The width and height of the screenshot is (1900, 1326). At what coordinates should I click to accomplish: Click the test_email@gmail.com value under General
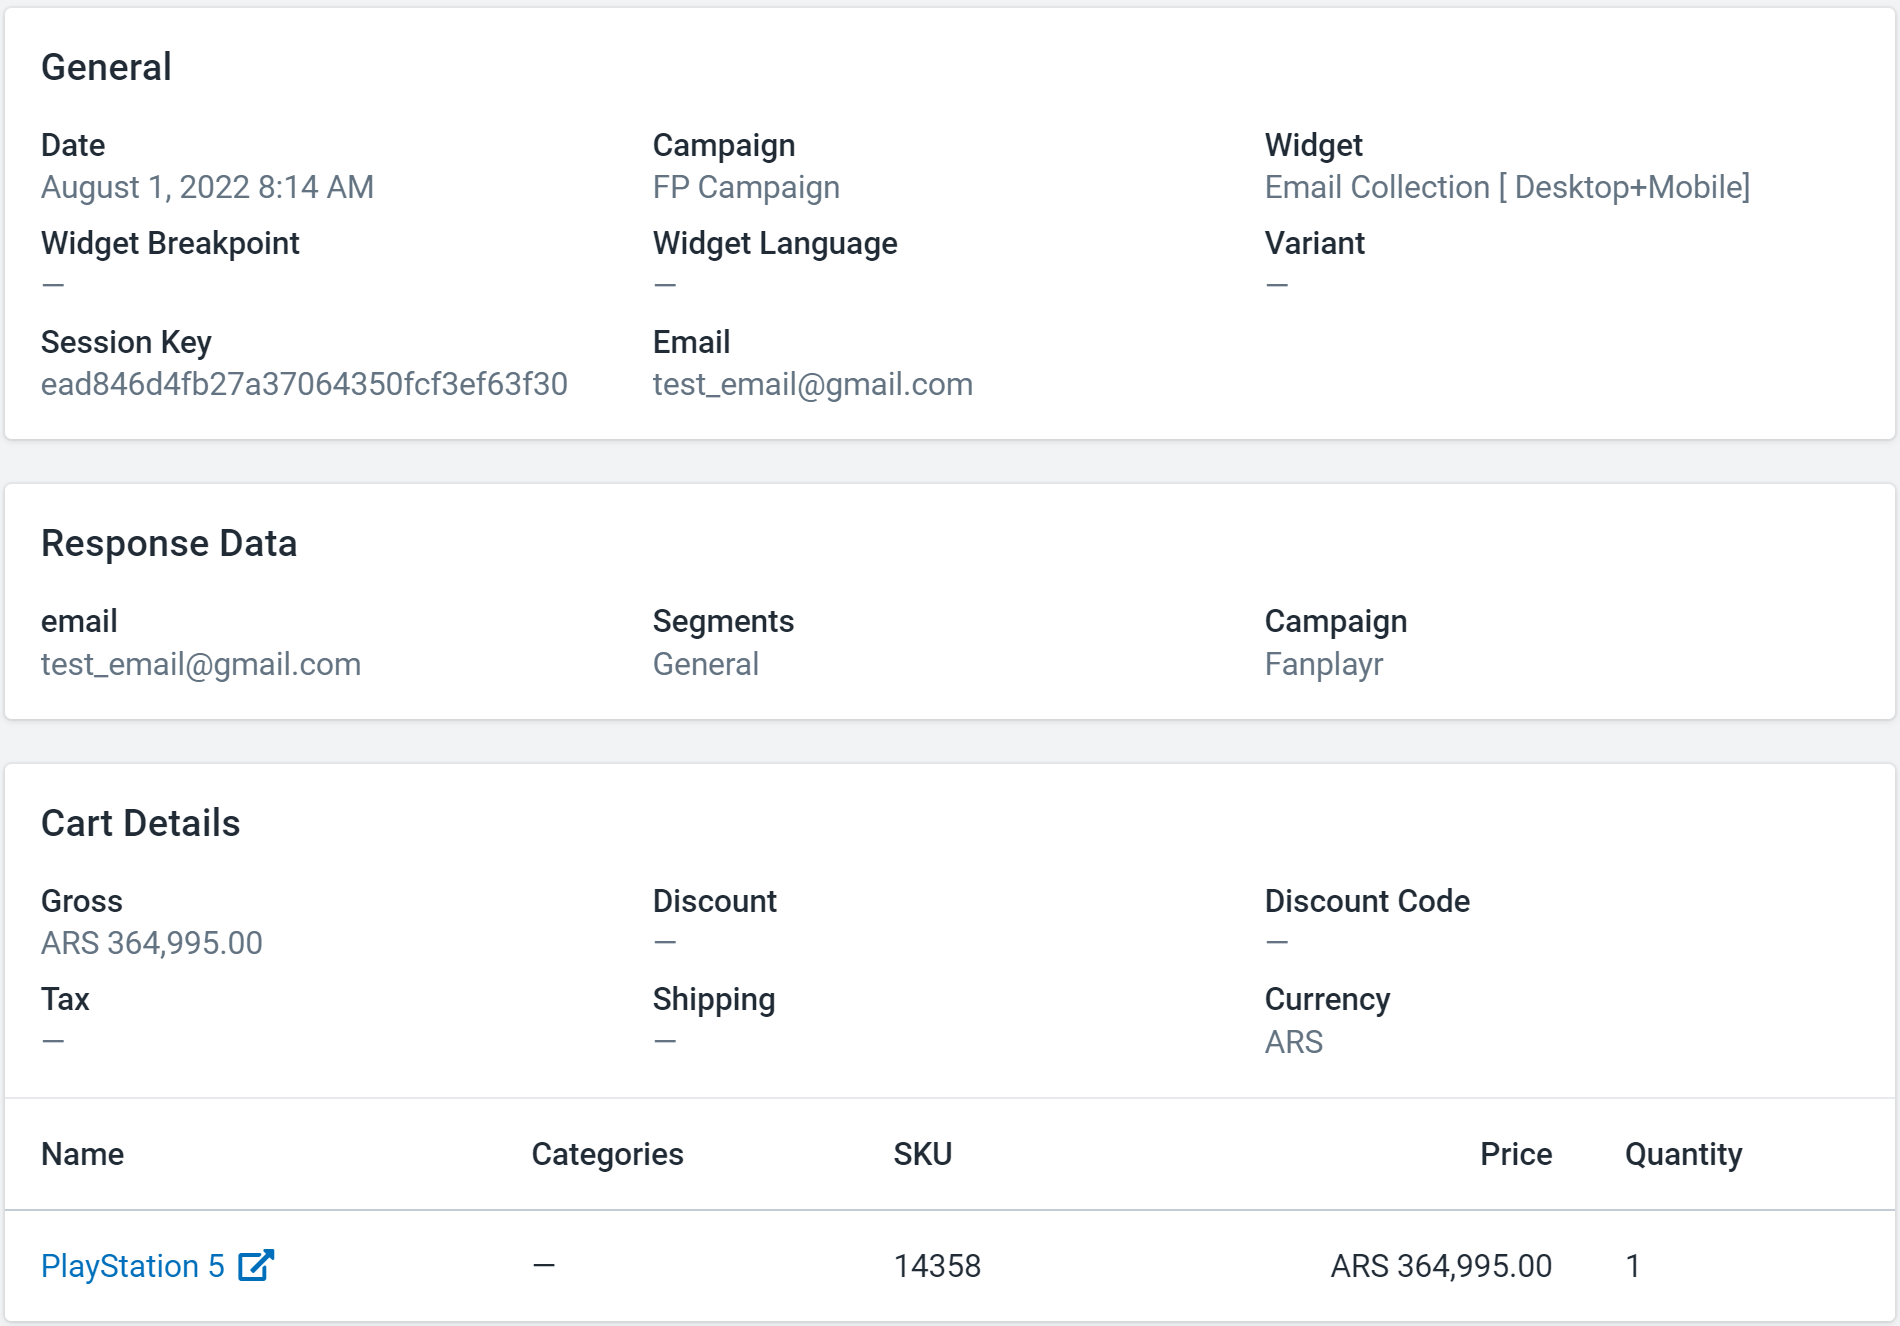point(812,384)
